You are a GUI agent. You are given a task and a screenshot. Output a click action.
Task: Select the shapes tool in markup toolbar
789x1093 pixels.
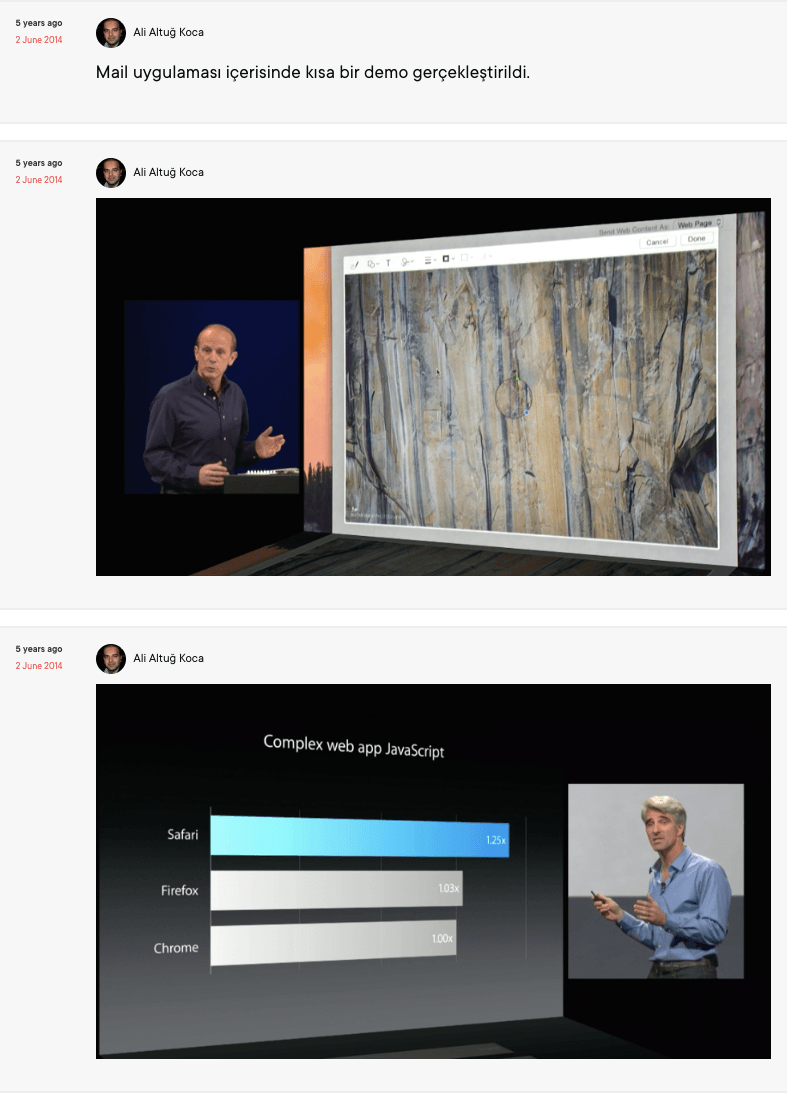(x=371, y=263)
